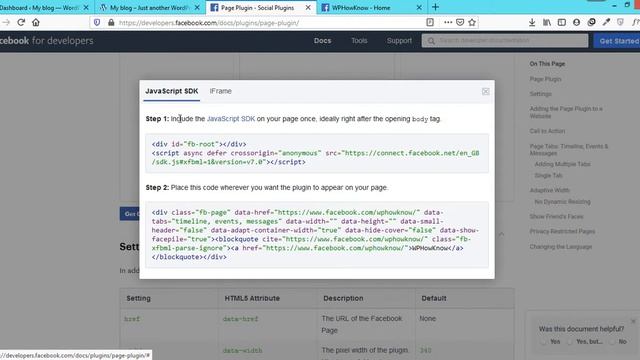Open tracking protection shield icon in address bar
640x360 pixels.
pyautogui.click(x=97, y=22)
